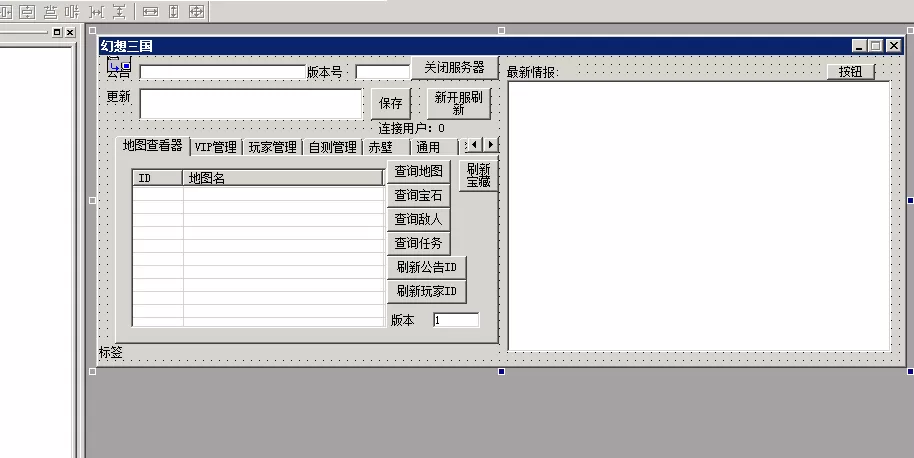Click the equal vertical spacing icon
Screen dimensions: 914x458
point(119,11)
